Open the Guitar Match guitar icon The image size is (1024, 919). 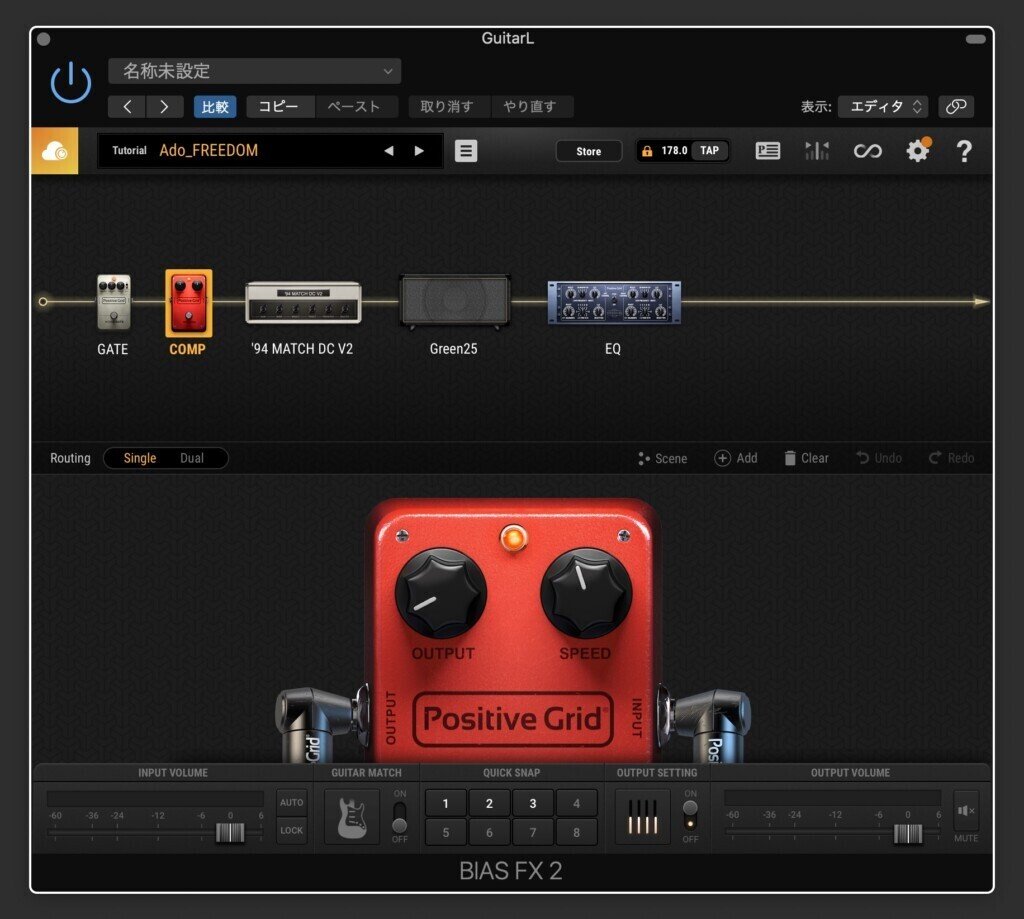tap(352, 816)
